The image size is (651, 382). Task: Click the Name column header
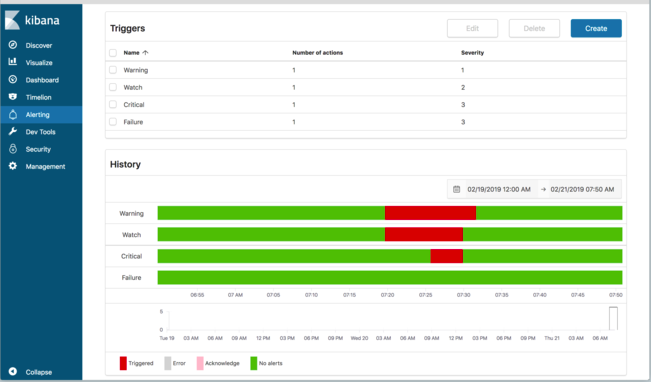click(x=131, y=53)
